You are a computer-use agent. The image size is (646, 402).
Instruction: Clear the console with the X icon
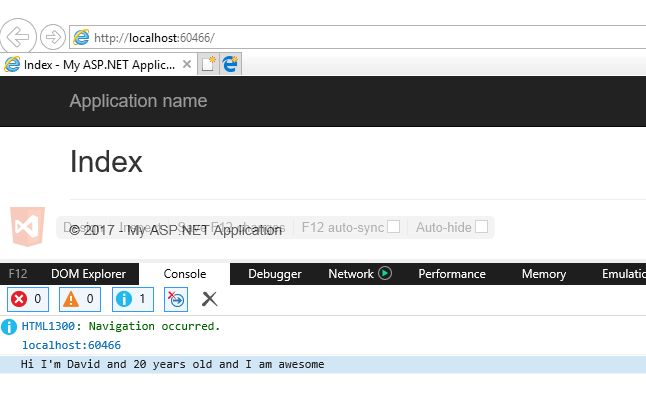point(209,298)
